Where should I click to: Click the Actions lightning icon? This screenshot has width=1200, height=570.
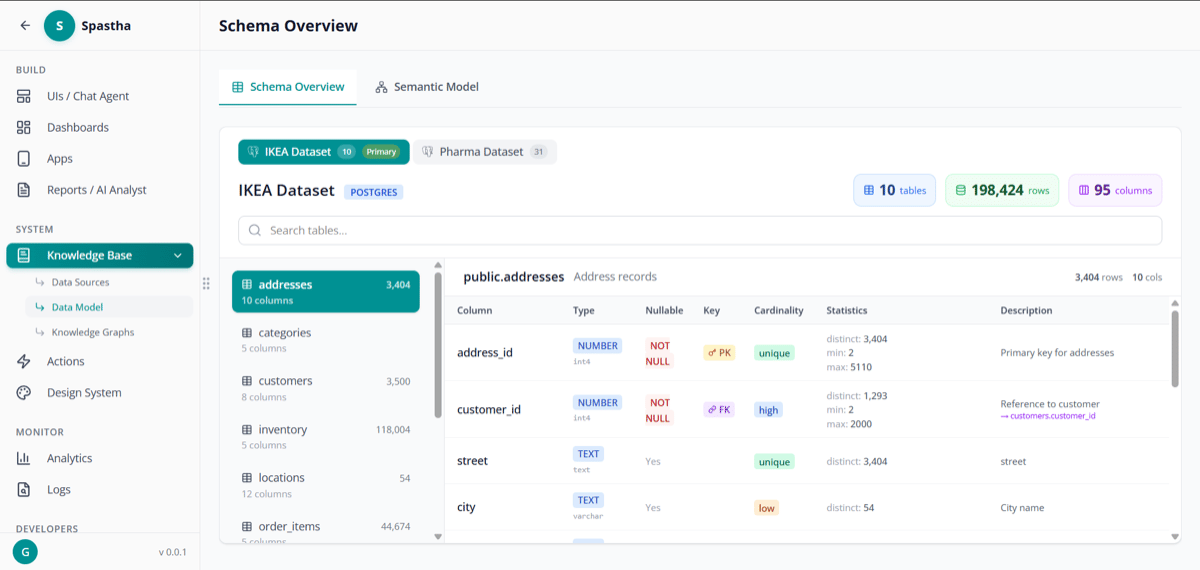[x=24, y=361]
